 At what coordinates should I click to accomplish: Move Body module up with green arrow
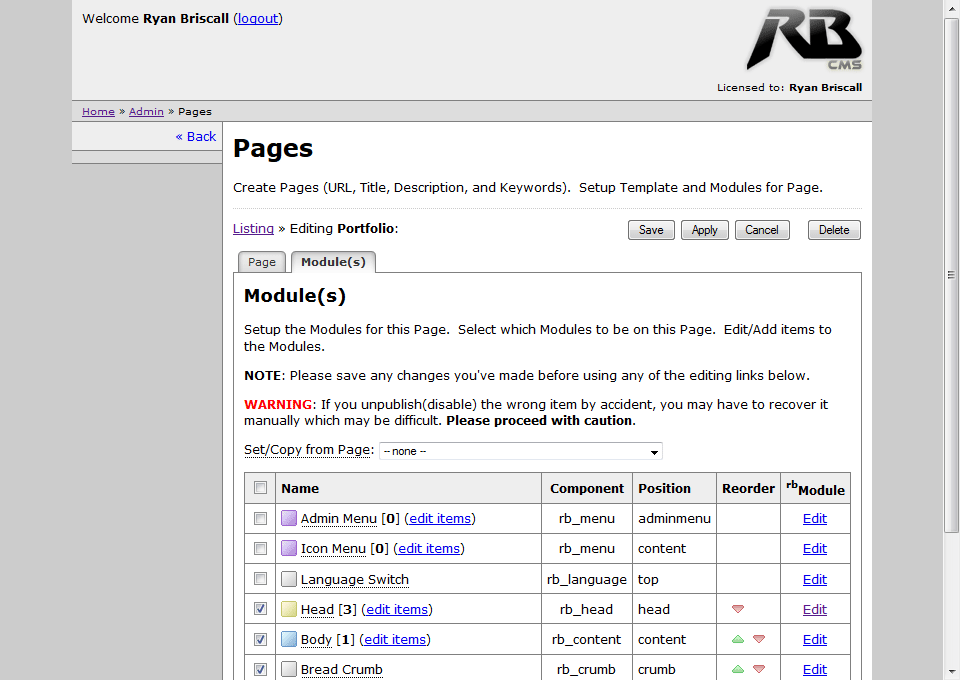[x=738, y=639]
